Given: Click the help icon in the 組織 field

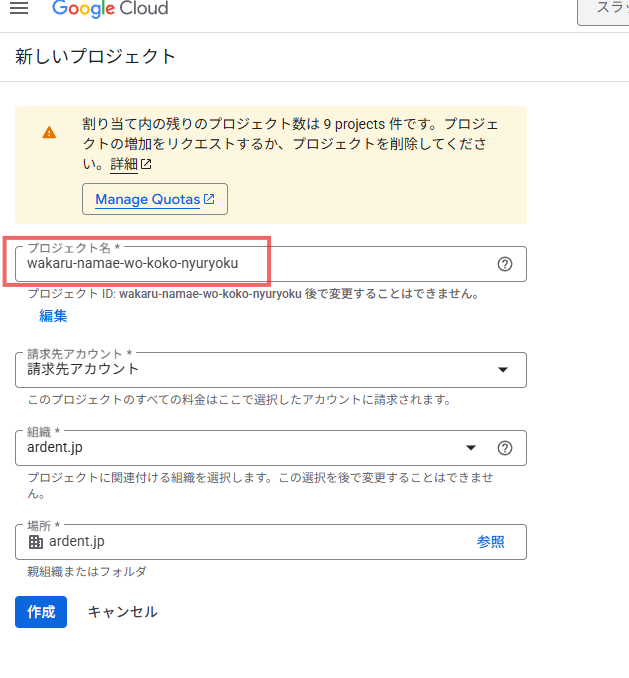Looking at the screenshot, I should (505, 448).
